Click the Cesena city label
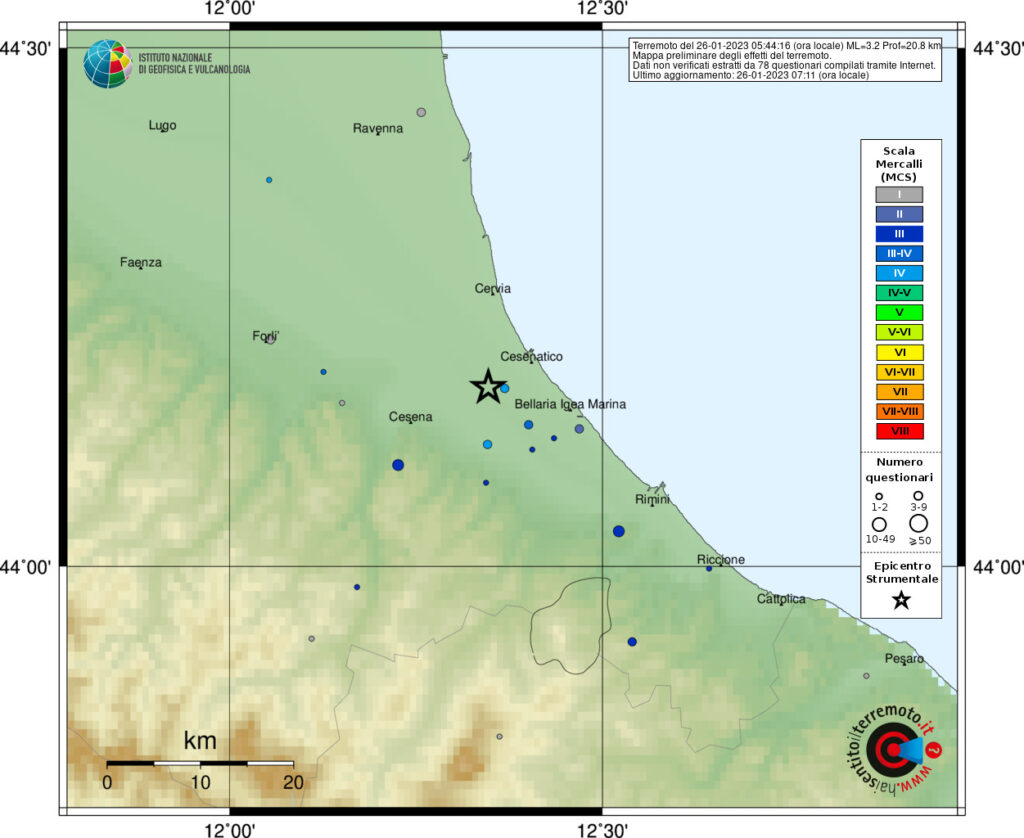The image size is (1024, 838). pos(410,417)
